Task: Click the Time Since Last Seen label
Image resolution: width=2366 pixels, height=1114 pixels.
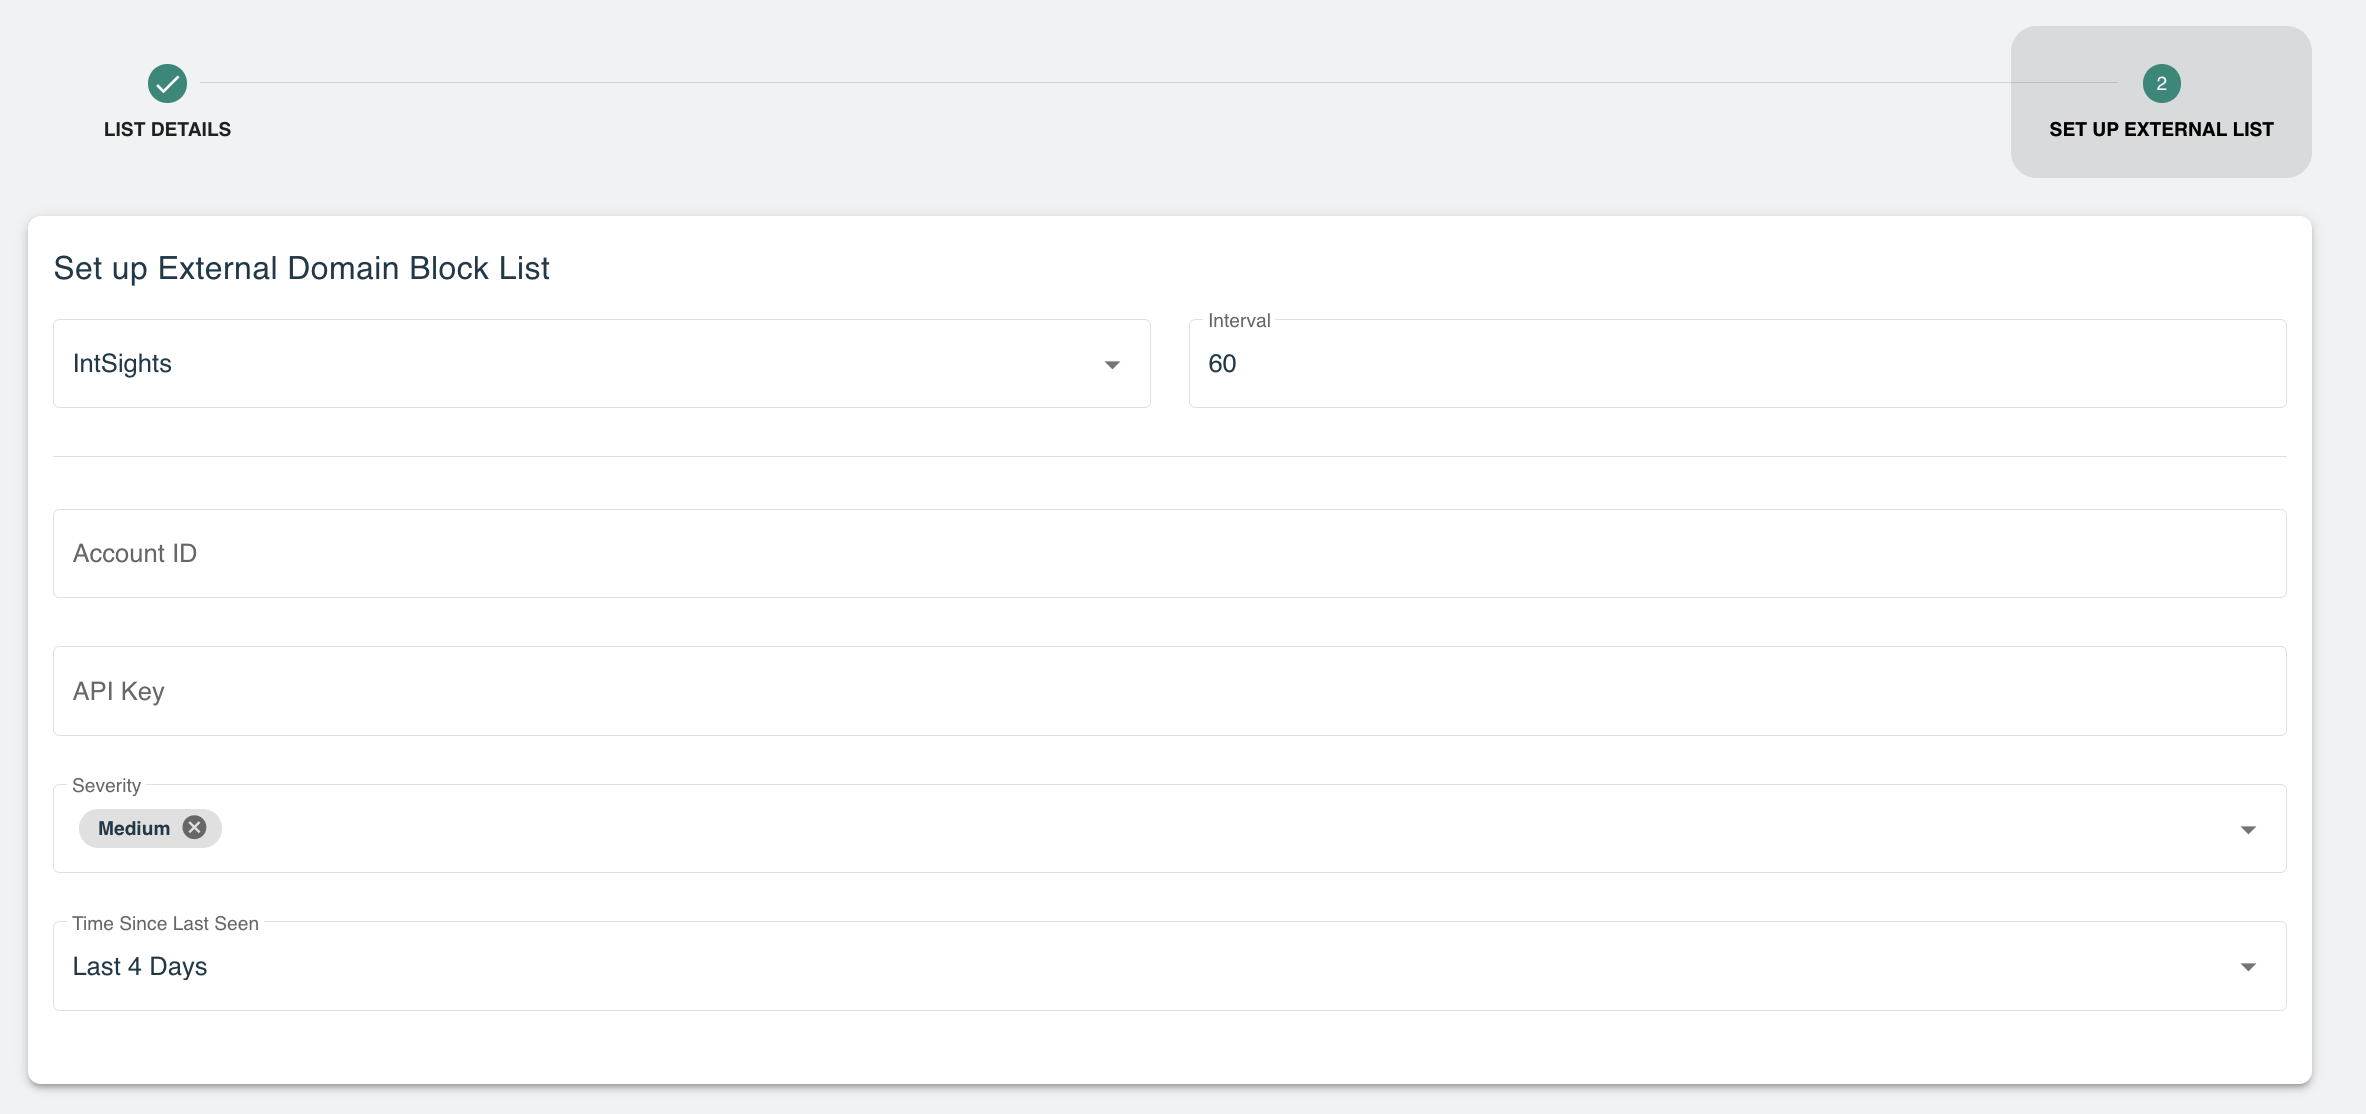Action: click(165, 924)
